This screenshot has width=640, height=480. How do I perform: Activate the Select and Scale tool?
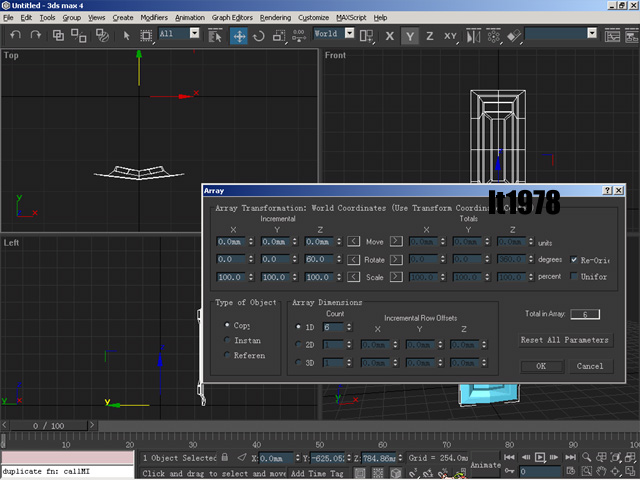(279, 36)
